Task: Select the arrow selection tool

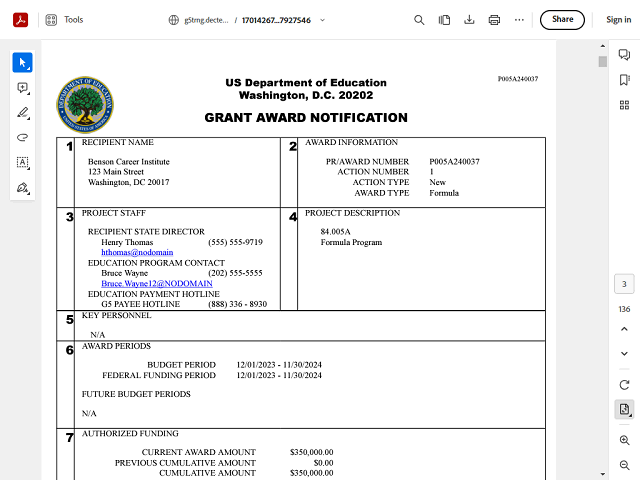Action: pyautogui.click(x=22, y=63)
